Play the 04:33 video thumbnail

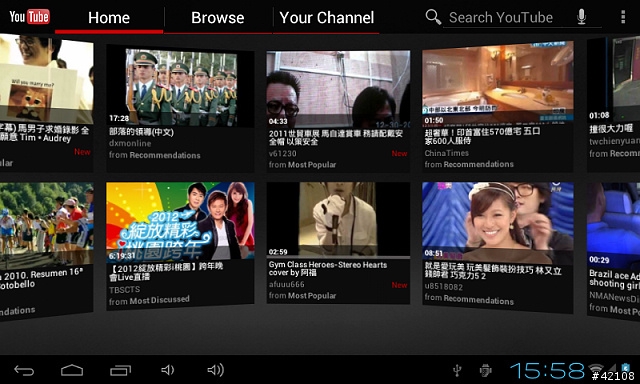tap(338, 89)
